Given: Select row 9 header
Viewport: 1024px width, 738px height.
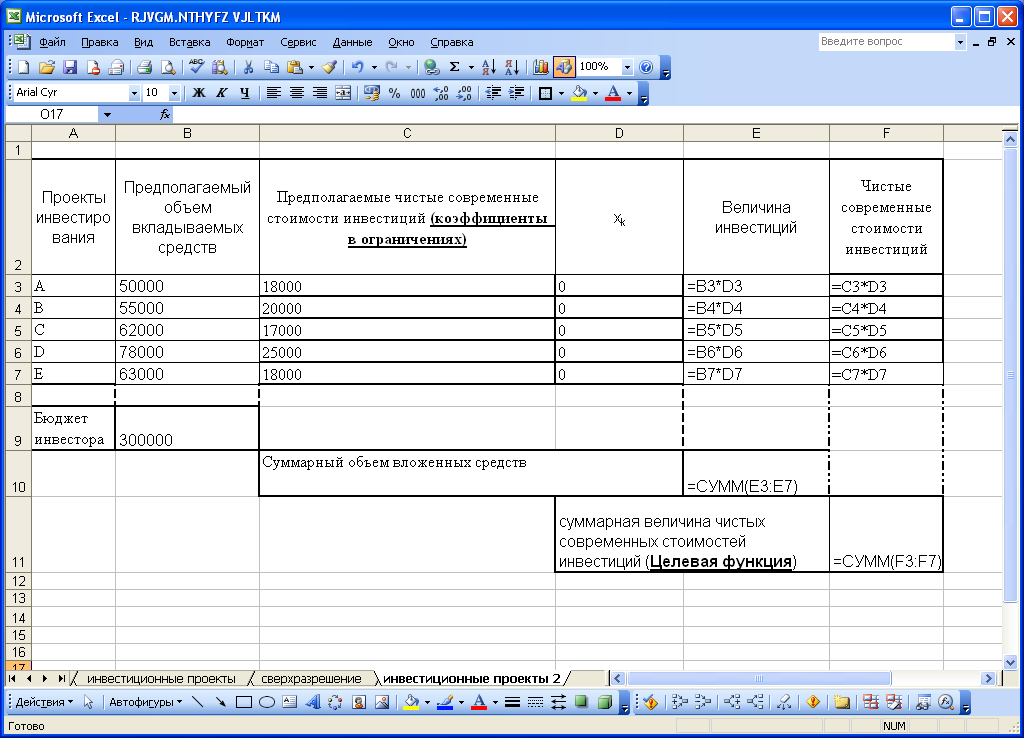Looking at the screenshot, I should coord(18,428).
